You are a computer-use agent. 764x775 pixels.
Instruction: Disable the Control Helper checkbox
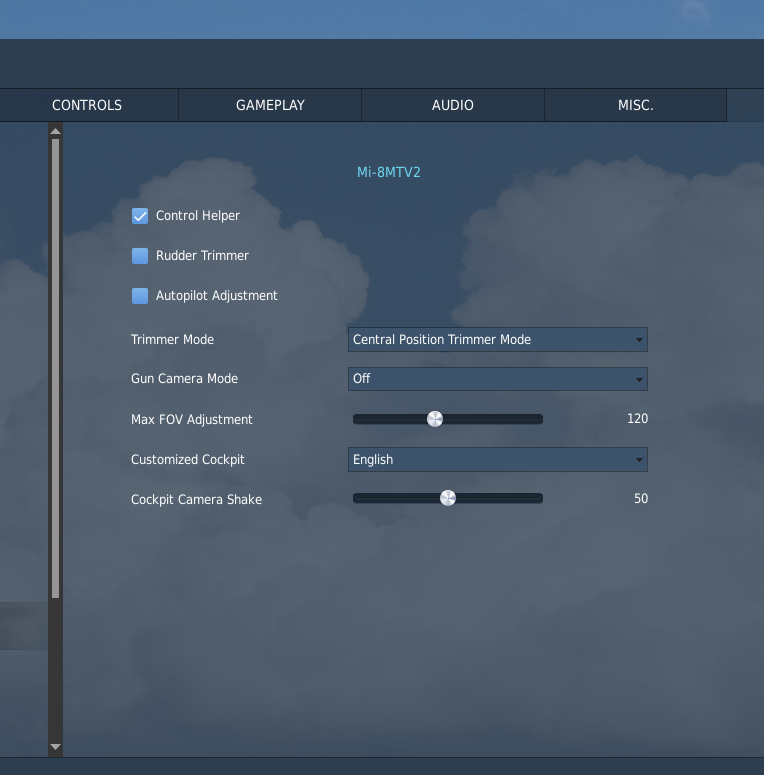[140, 216]
